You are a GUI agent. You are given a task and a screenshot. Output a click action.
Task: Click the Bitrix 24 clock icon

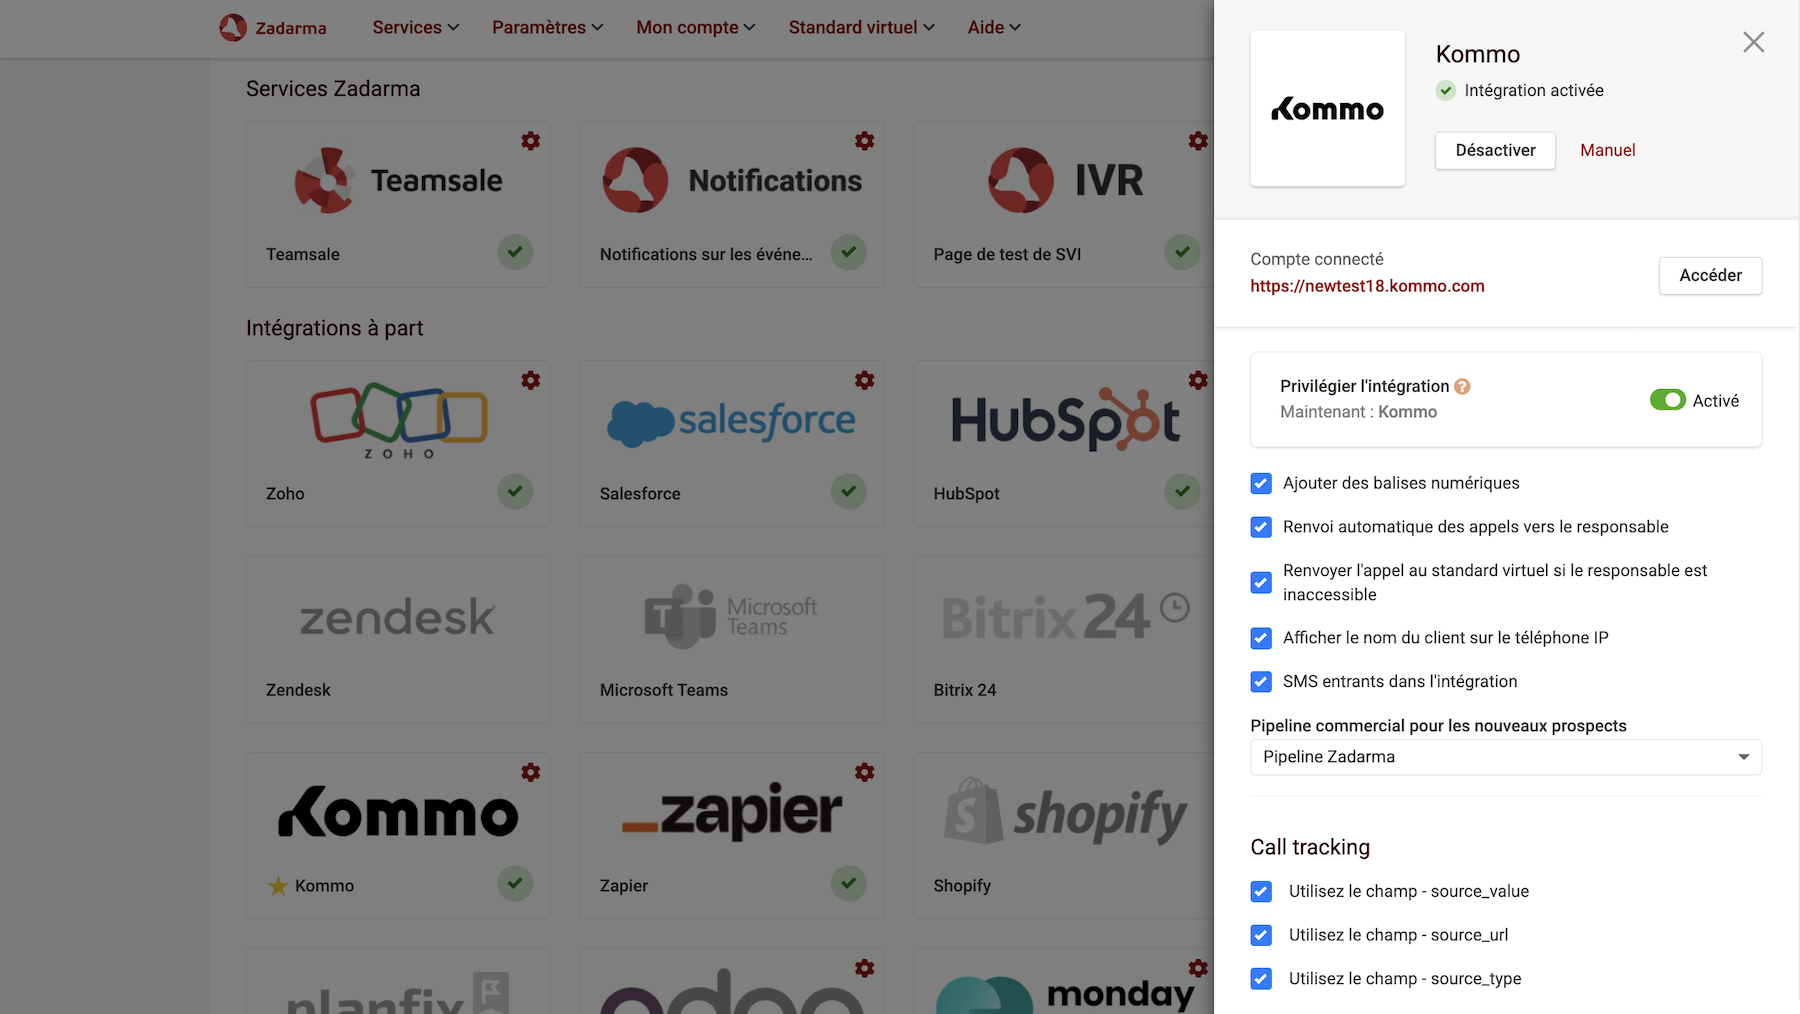pyautogui.click(x=1174, y=607)
